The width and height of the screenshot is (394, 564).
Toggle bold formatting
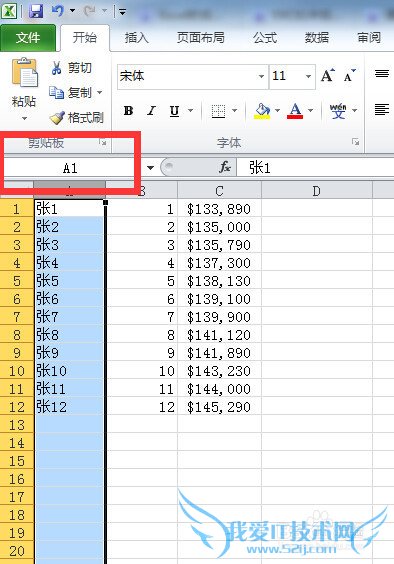pos(128,110)
